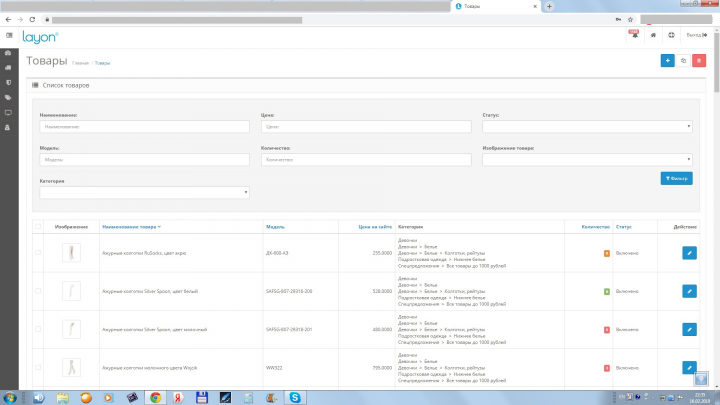Viewport: 720px width, 405px height.
Task: Go to Главная breadcrumb link
Action: click(80, 63)
